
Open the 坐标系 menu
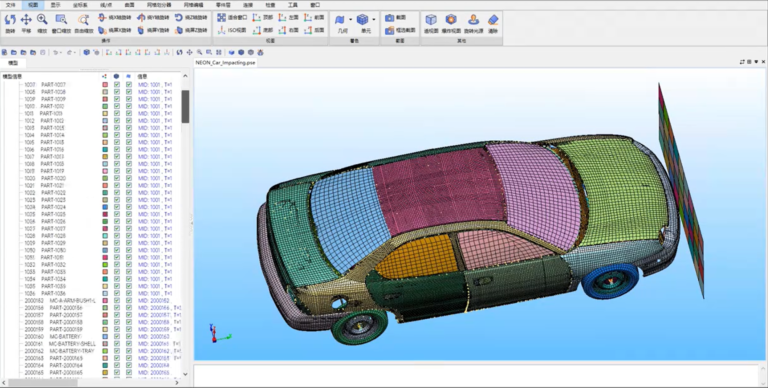point(80,5)
